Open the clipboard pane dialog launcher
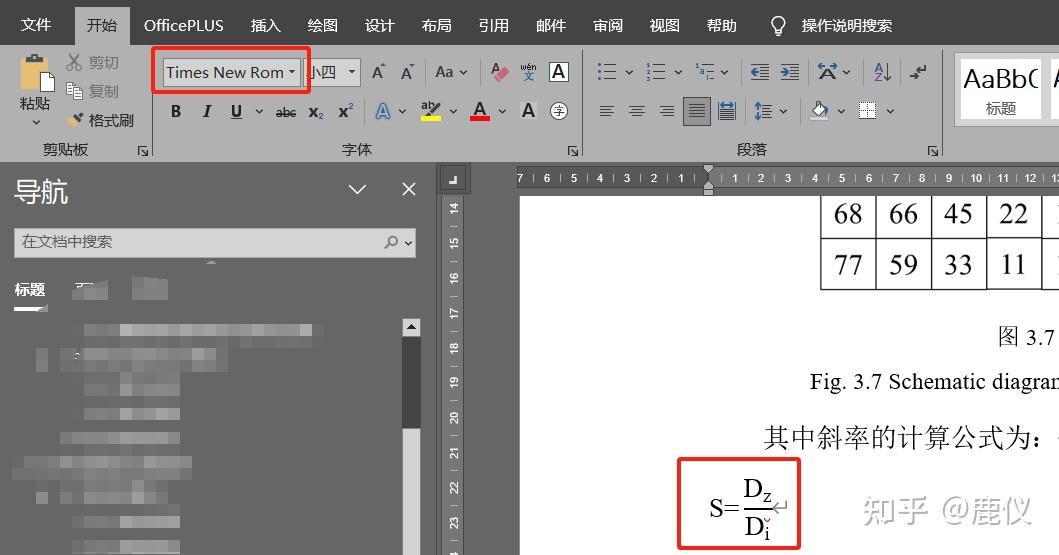This screenshot has height=555, width=1059. 143,151
